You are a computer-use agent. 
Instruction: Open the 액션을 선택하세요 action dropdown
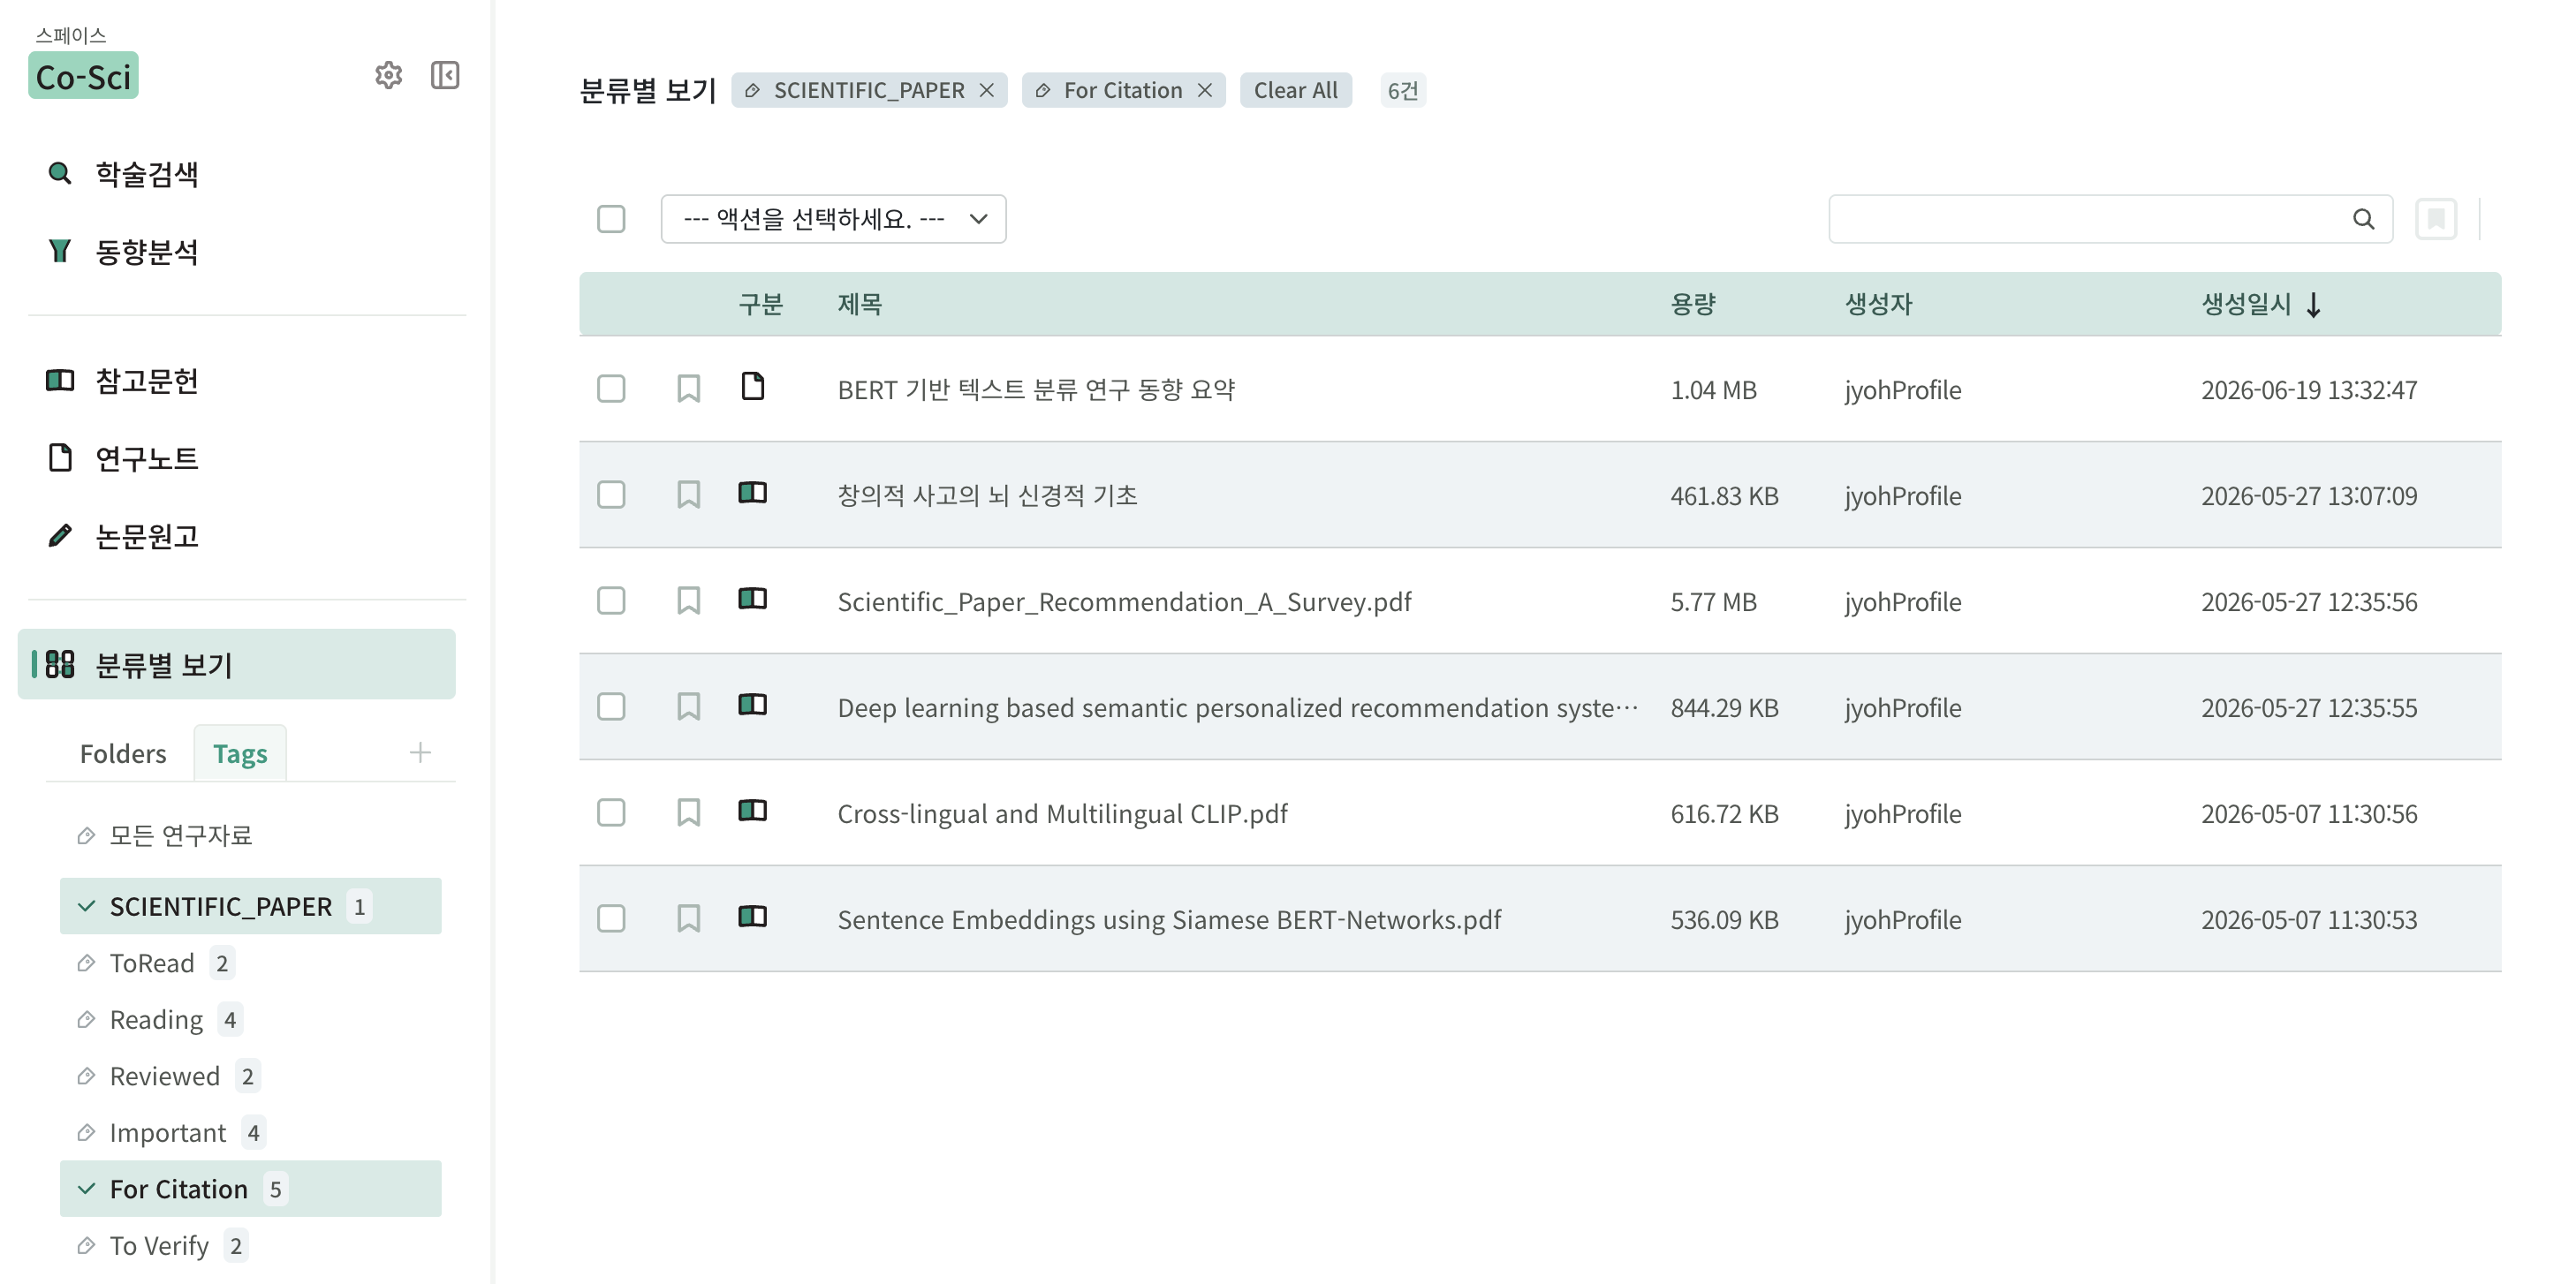(x=833, y=219)
